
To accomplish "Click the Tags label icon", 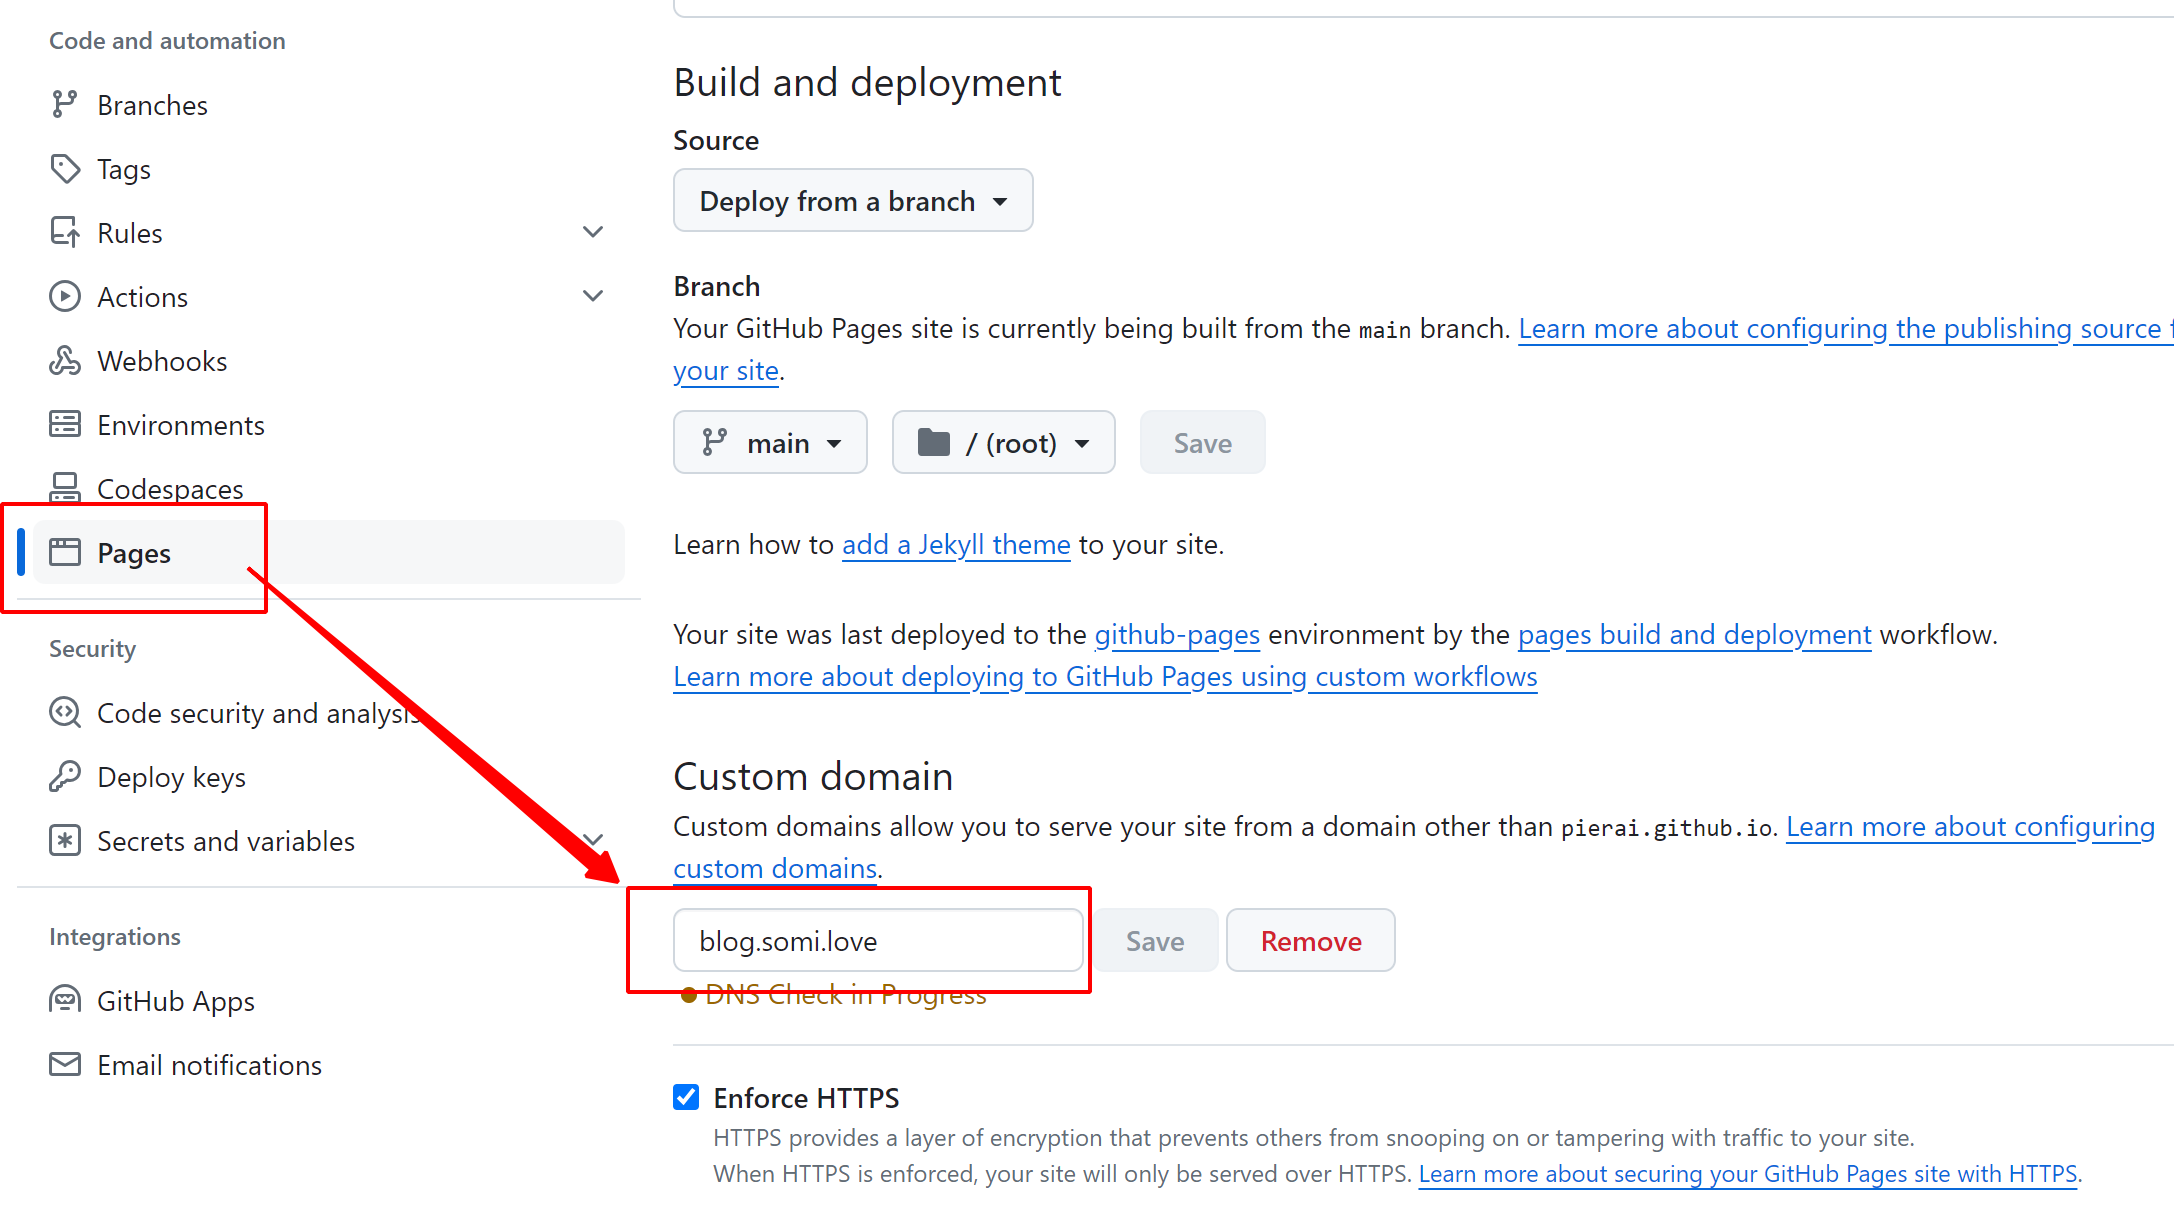I will tap(65, 168).
